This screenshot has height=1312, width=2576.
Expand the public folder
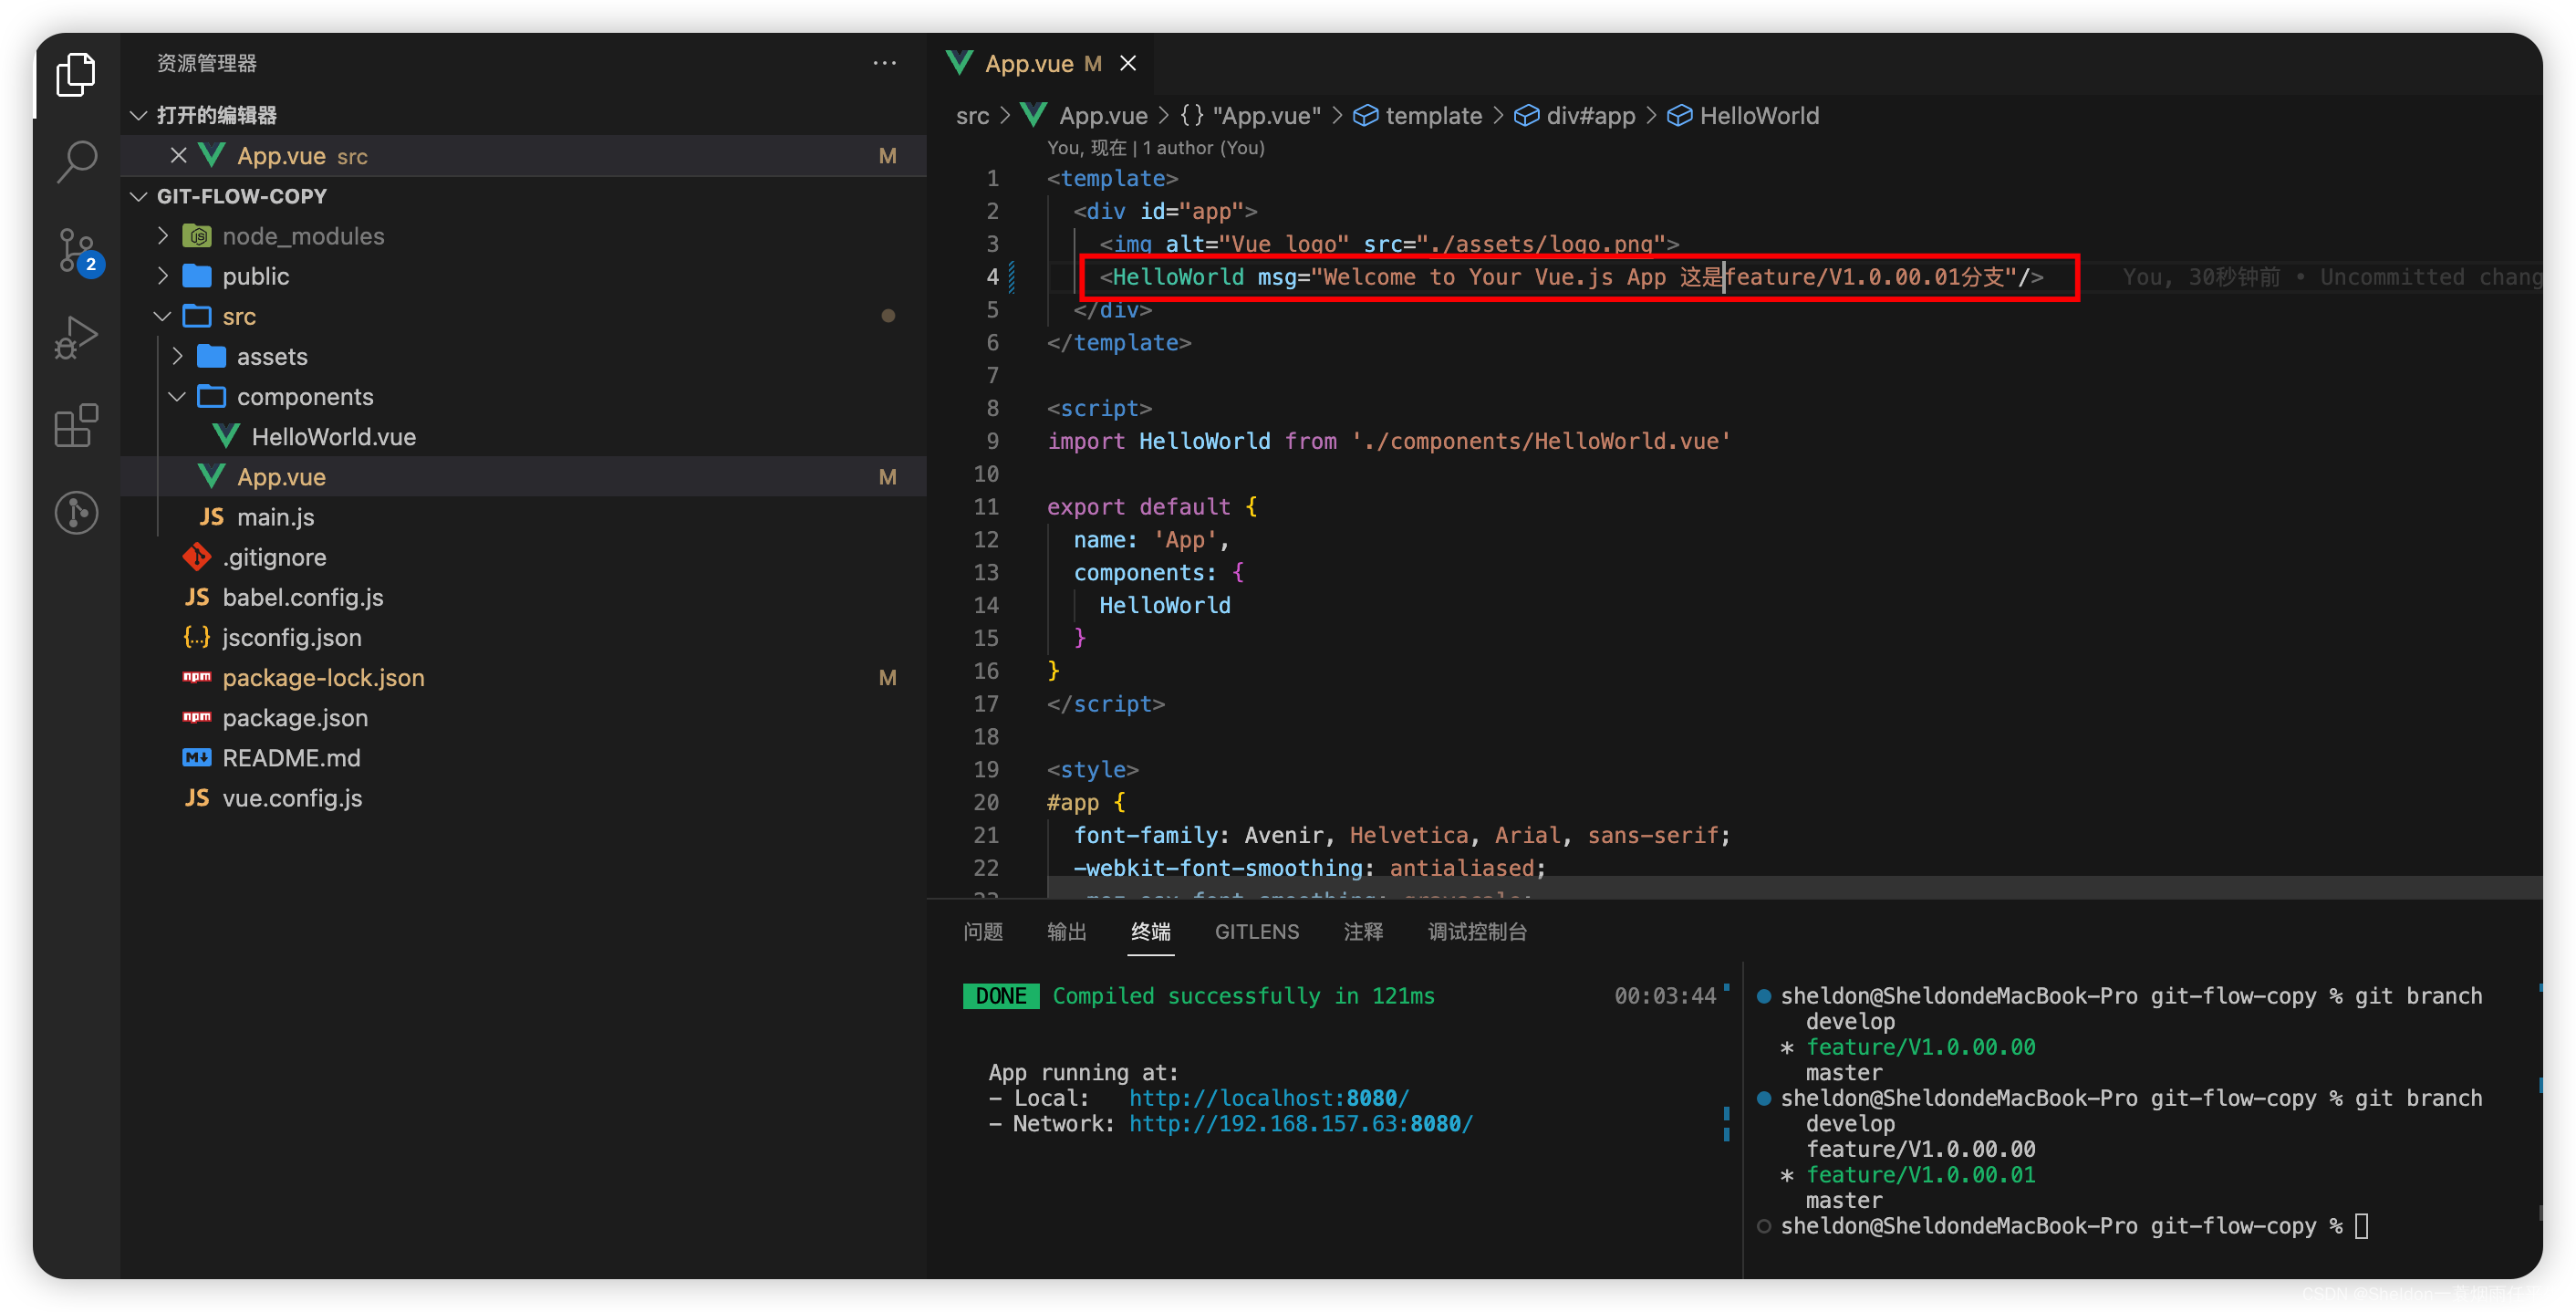coord(164,276)
